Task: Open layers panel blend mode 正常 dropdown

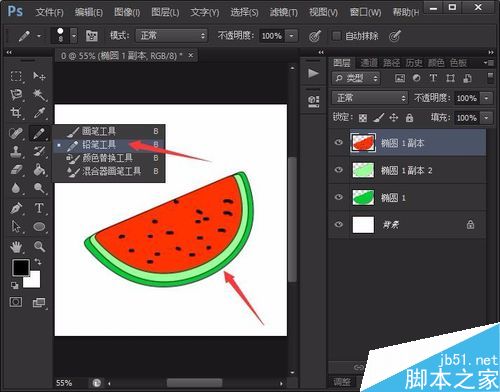Action: coord(370,98)
